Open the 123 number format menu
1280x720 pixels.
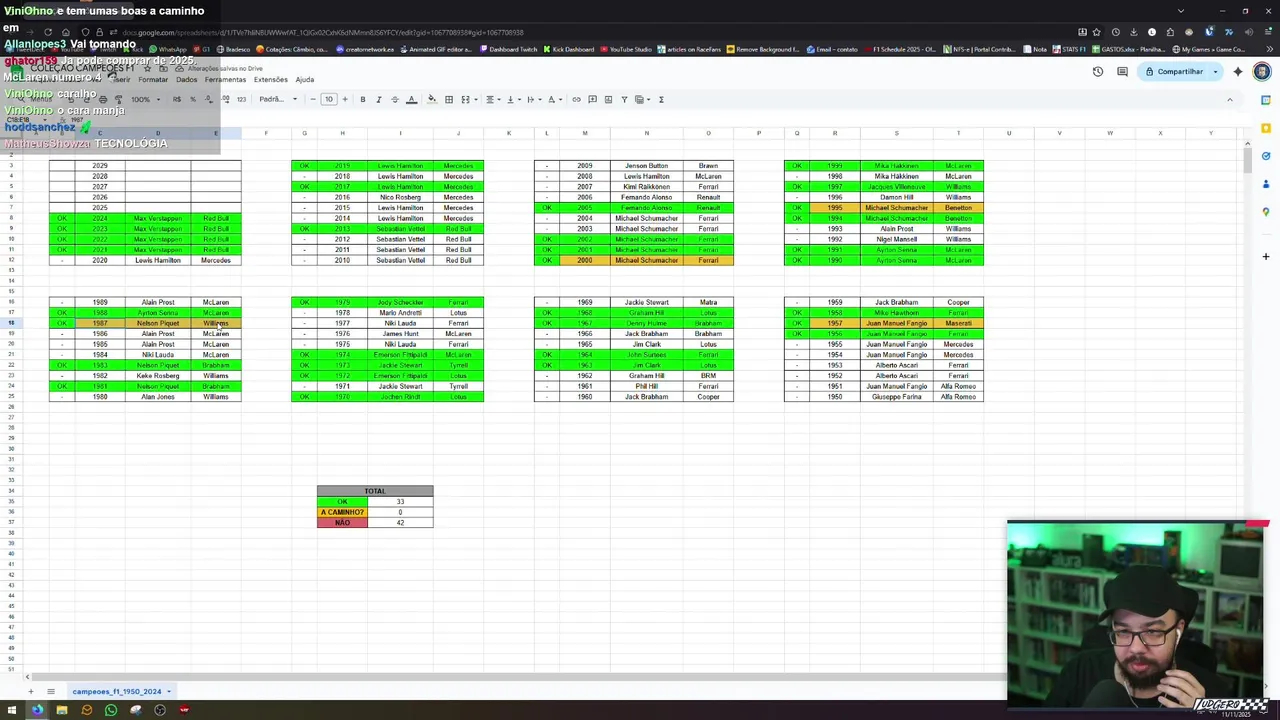241,99
